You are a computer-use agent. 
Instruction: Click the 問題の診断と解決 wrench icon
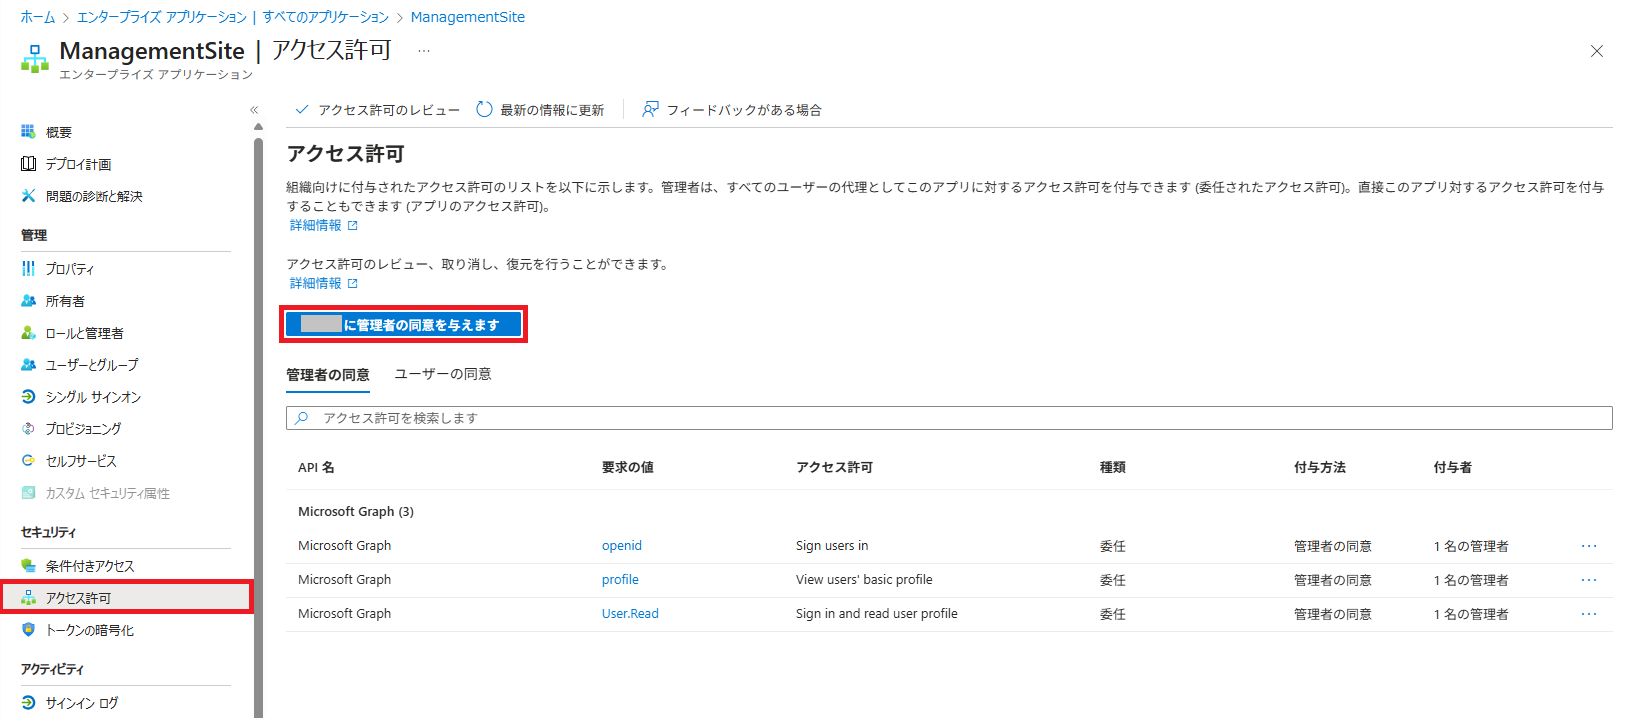pos(28,196)
